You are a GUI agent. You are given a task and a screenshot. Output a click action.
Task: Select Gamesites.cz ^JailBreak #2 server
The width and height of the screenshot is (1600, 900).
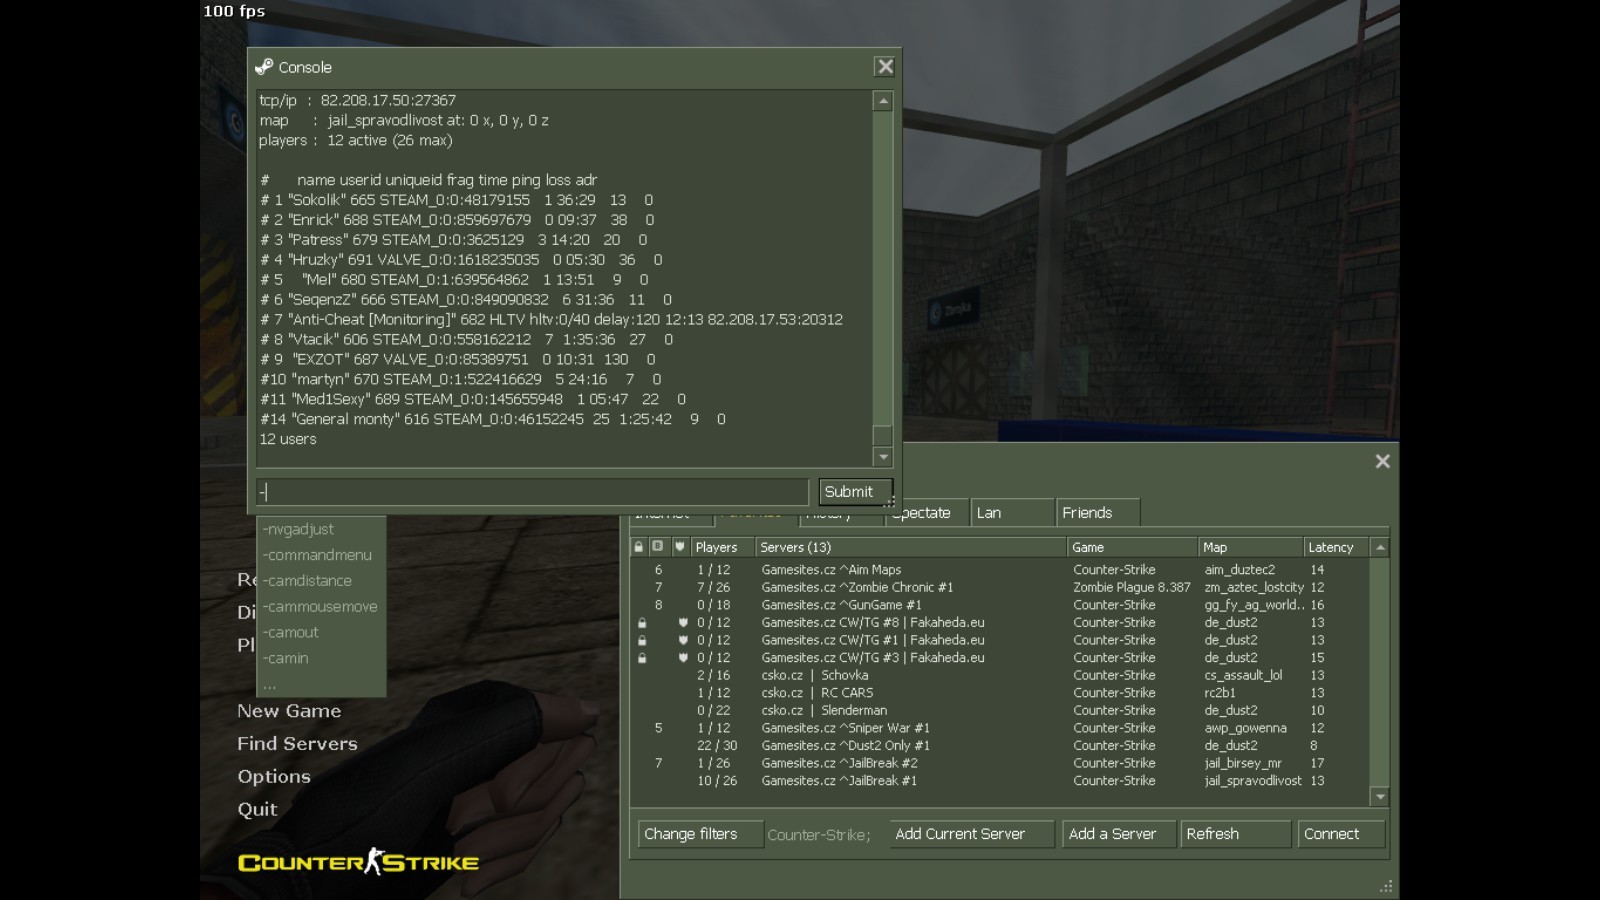click(x=1000, y=763)
